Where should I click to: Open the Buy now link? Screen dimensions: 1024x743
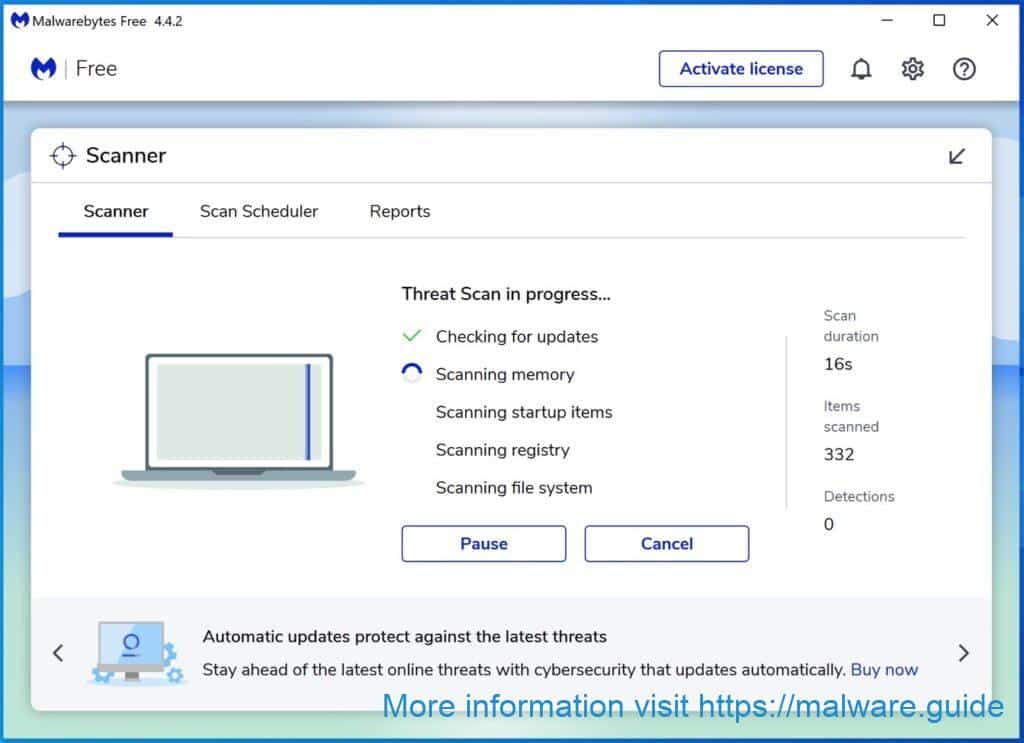point(884,669)
